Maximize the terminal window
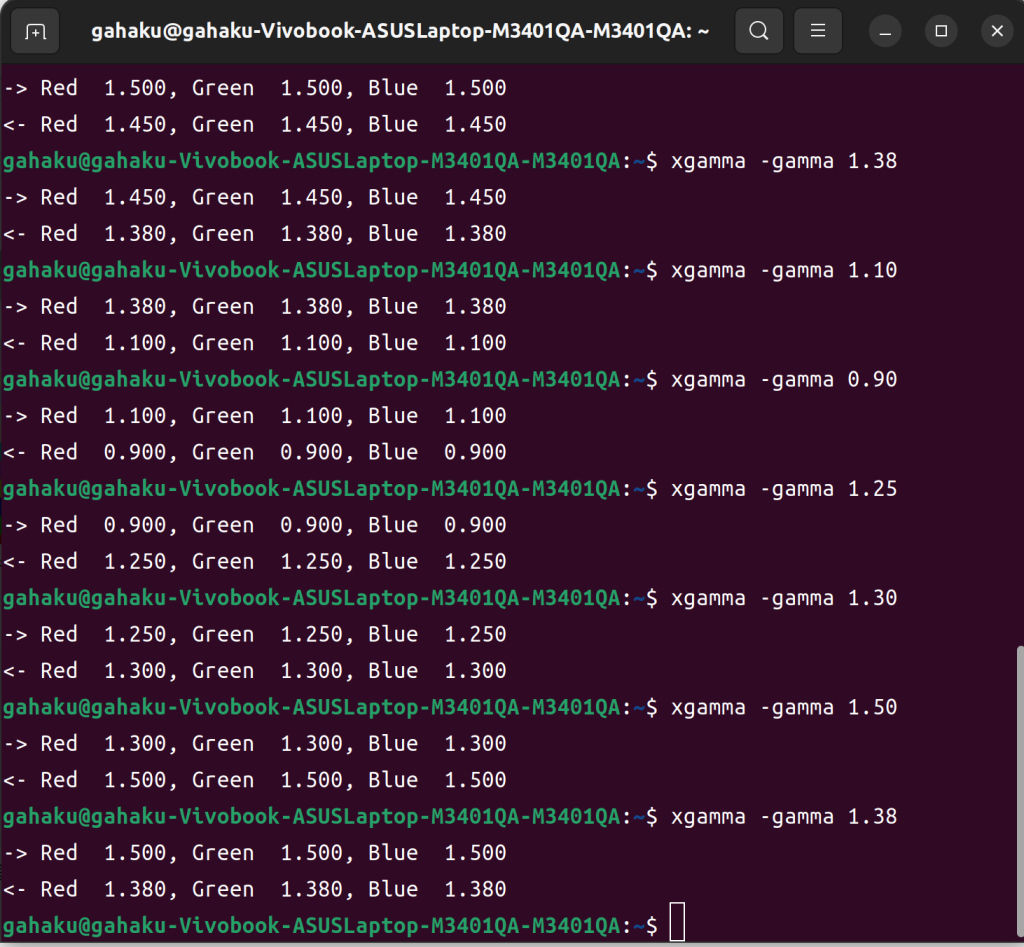The height and width of the screenshot is (947, 1024). pyautogui.click(x=941, y=31)
